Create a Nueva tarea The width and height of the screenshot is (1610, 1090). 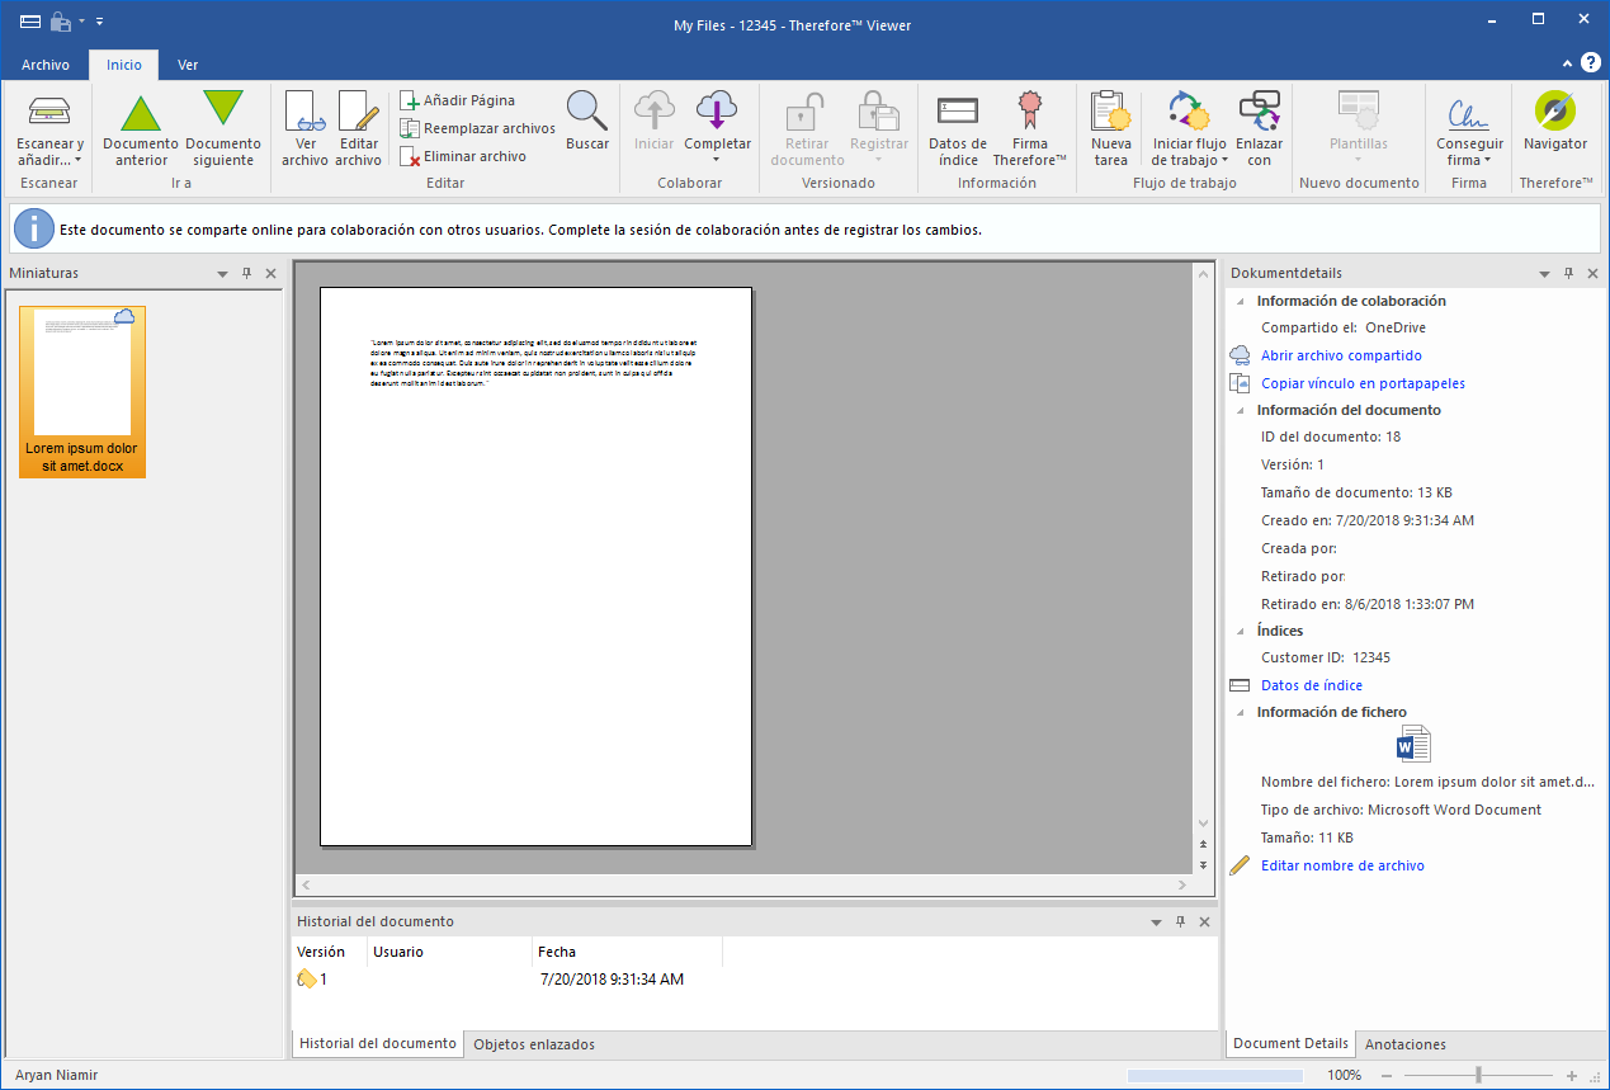[x=1110, y=129]
